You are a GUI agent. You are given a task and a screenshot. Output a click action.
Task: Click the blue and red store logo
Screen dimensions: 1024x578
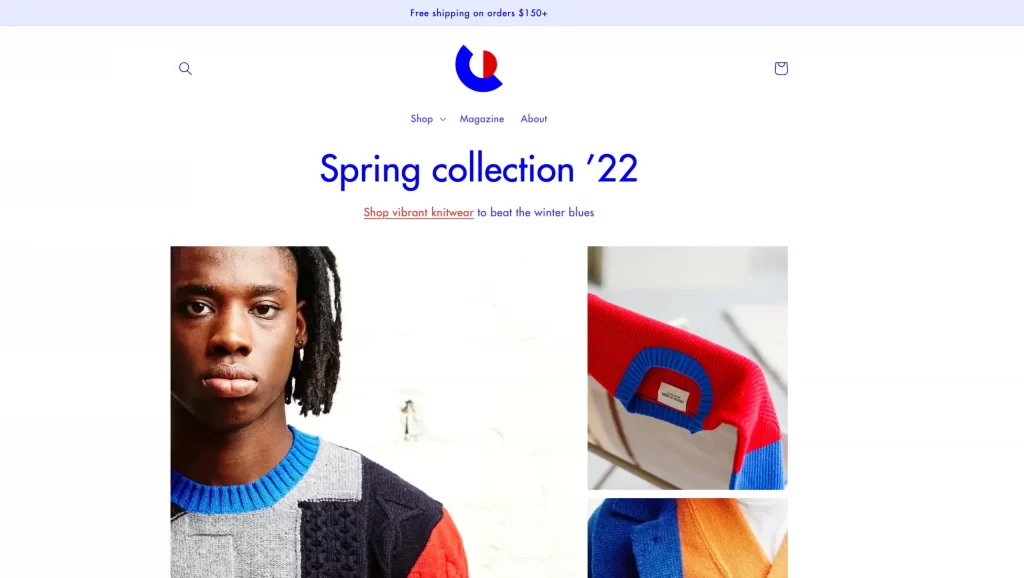[479, 69]
